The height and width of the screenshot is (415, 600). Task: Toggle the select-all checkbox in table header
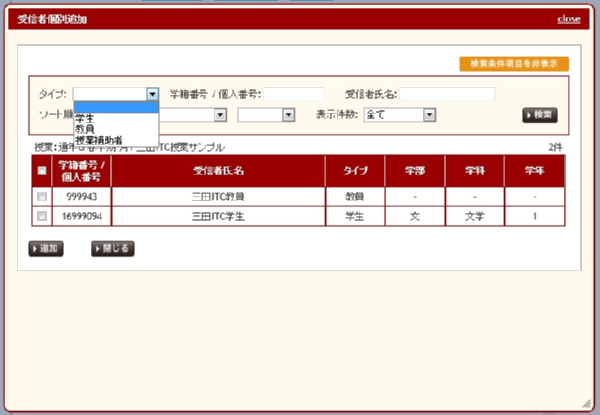tap(41, 171)
